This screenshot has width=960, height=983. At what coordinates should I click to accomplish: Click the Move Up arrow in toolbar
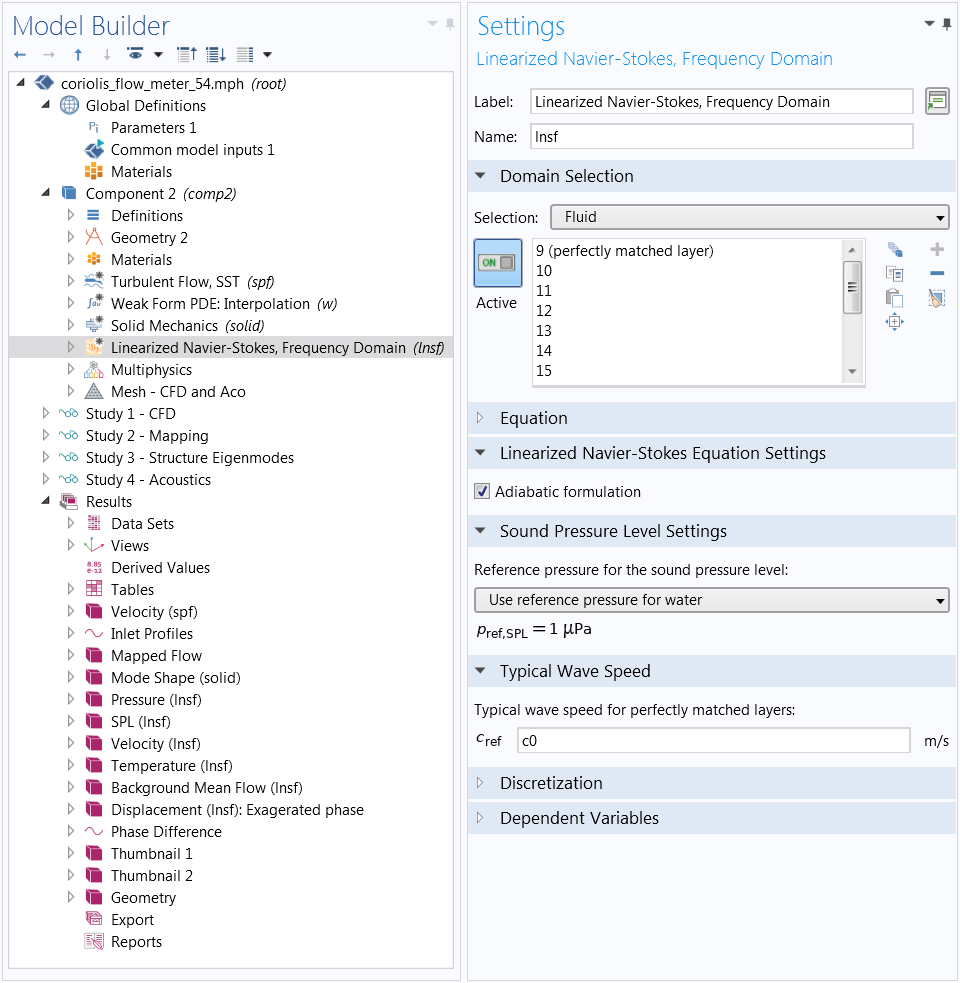[78, 55]
